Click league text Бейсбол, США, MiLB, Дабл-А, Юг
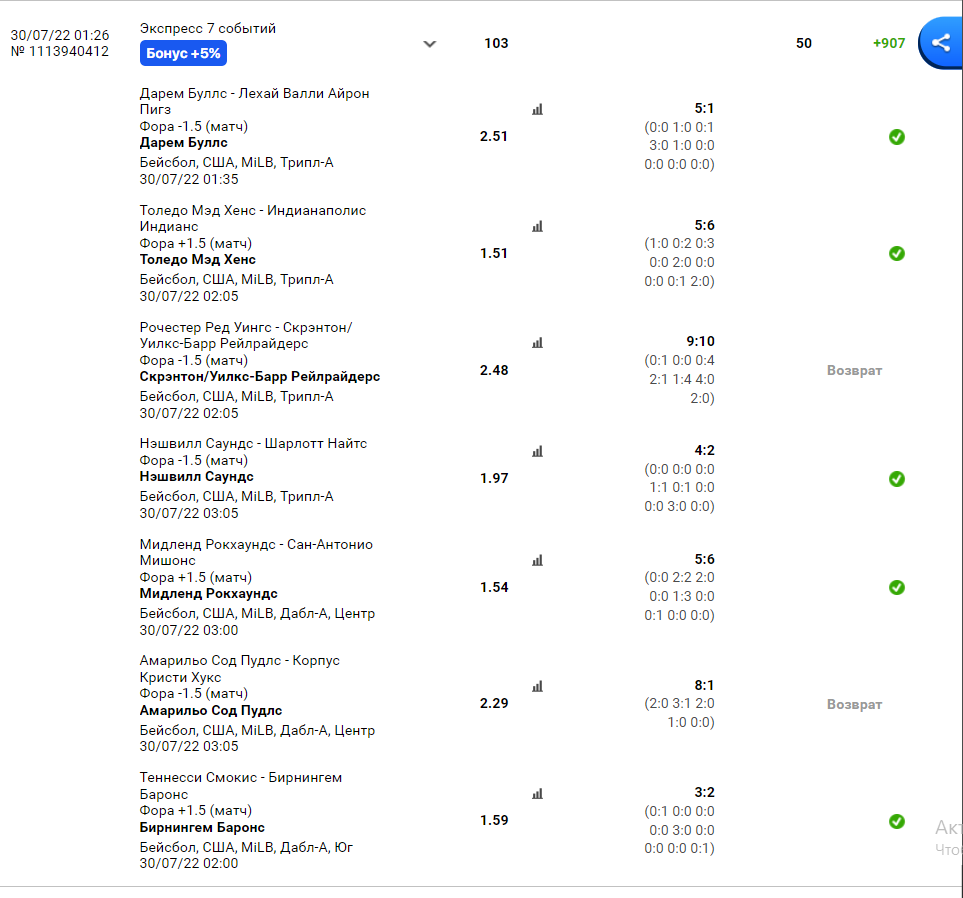963x898 pixels. click(x=246, y=847)
